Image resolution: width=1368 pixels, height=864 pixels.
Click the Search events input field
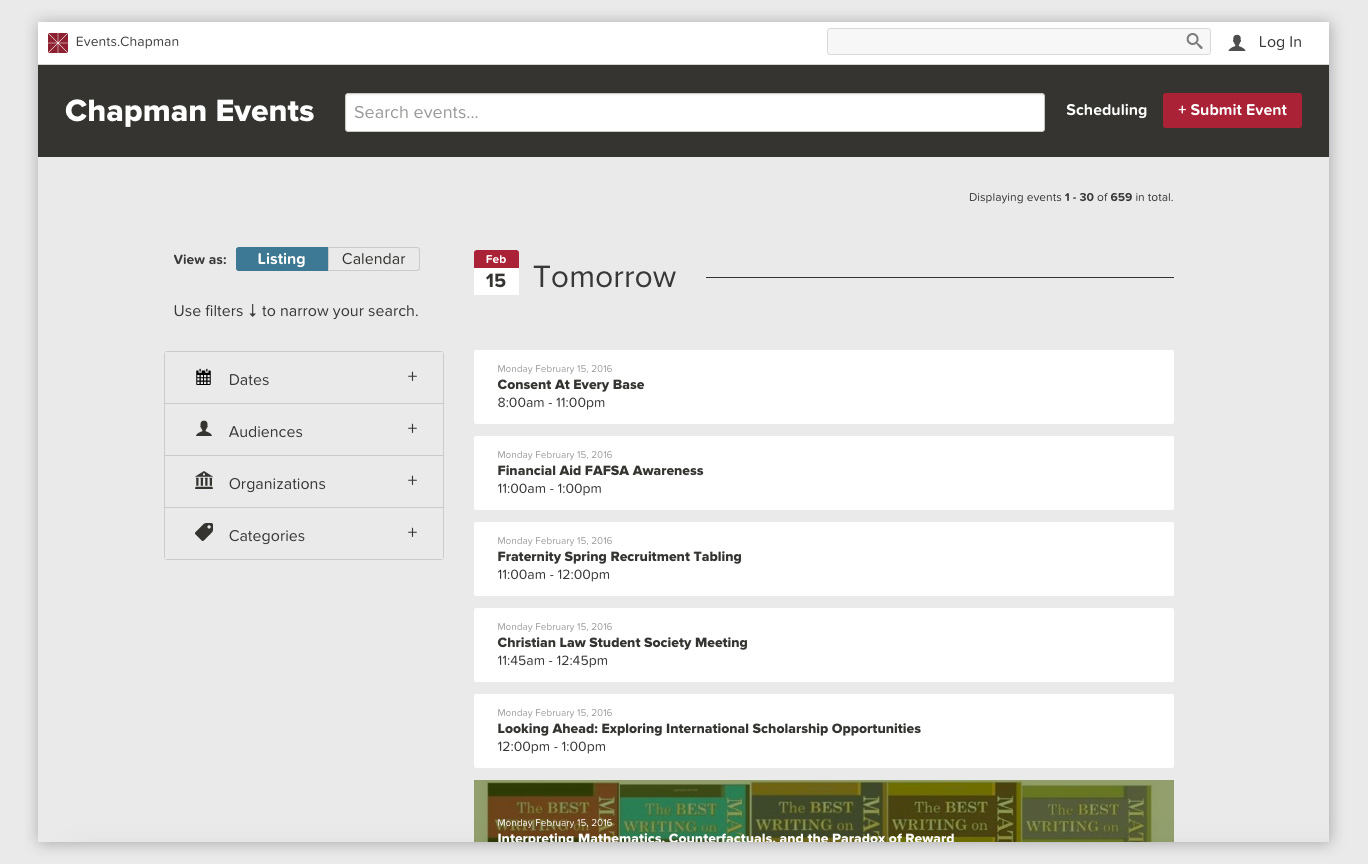[x=694, y=112]
